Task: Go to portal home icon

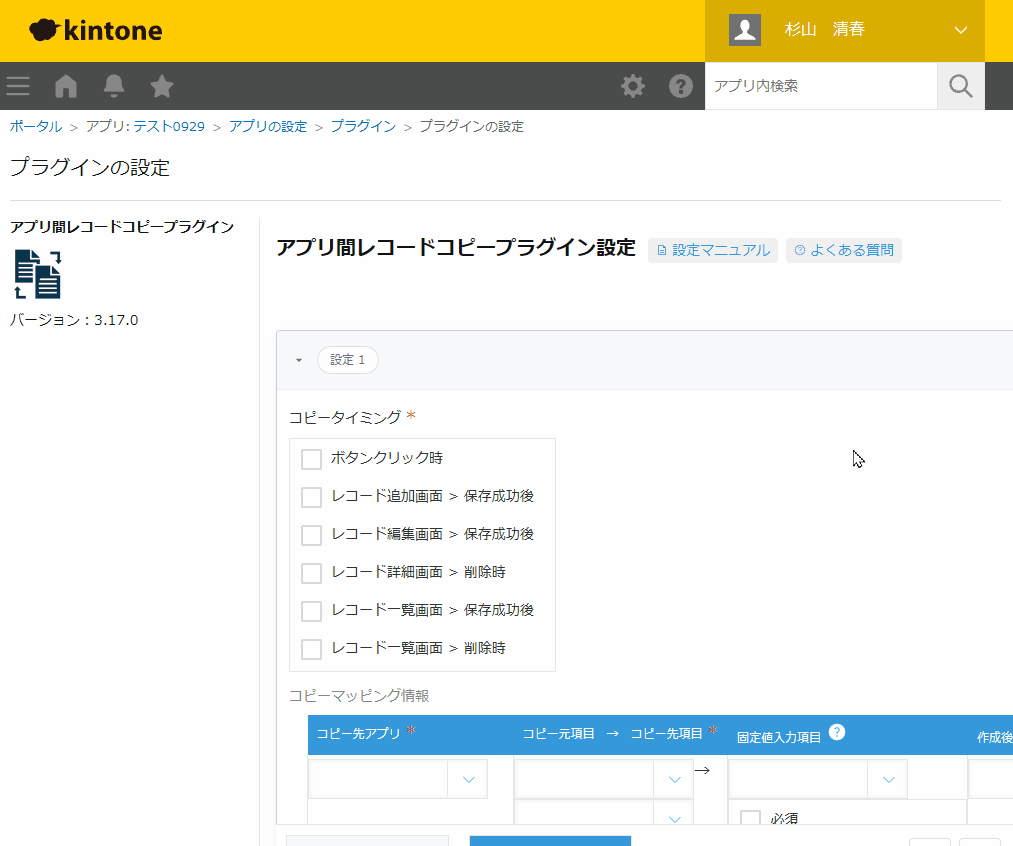Action: (x=66, y=86)
